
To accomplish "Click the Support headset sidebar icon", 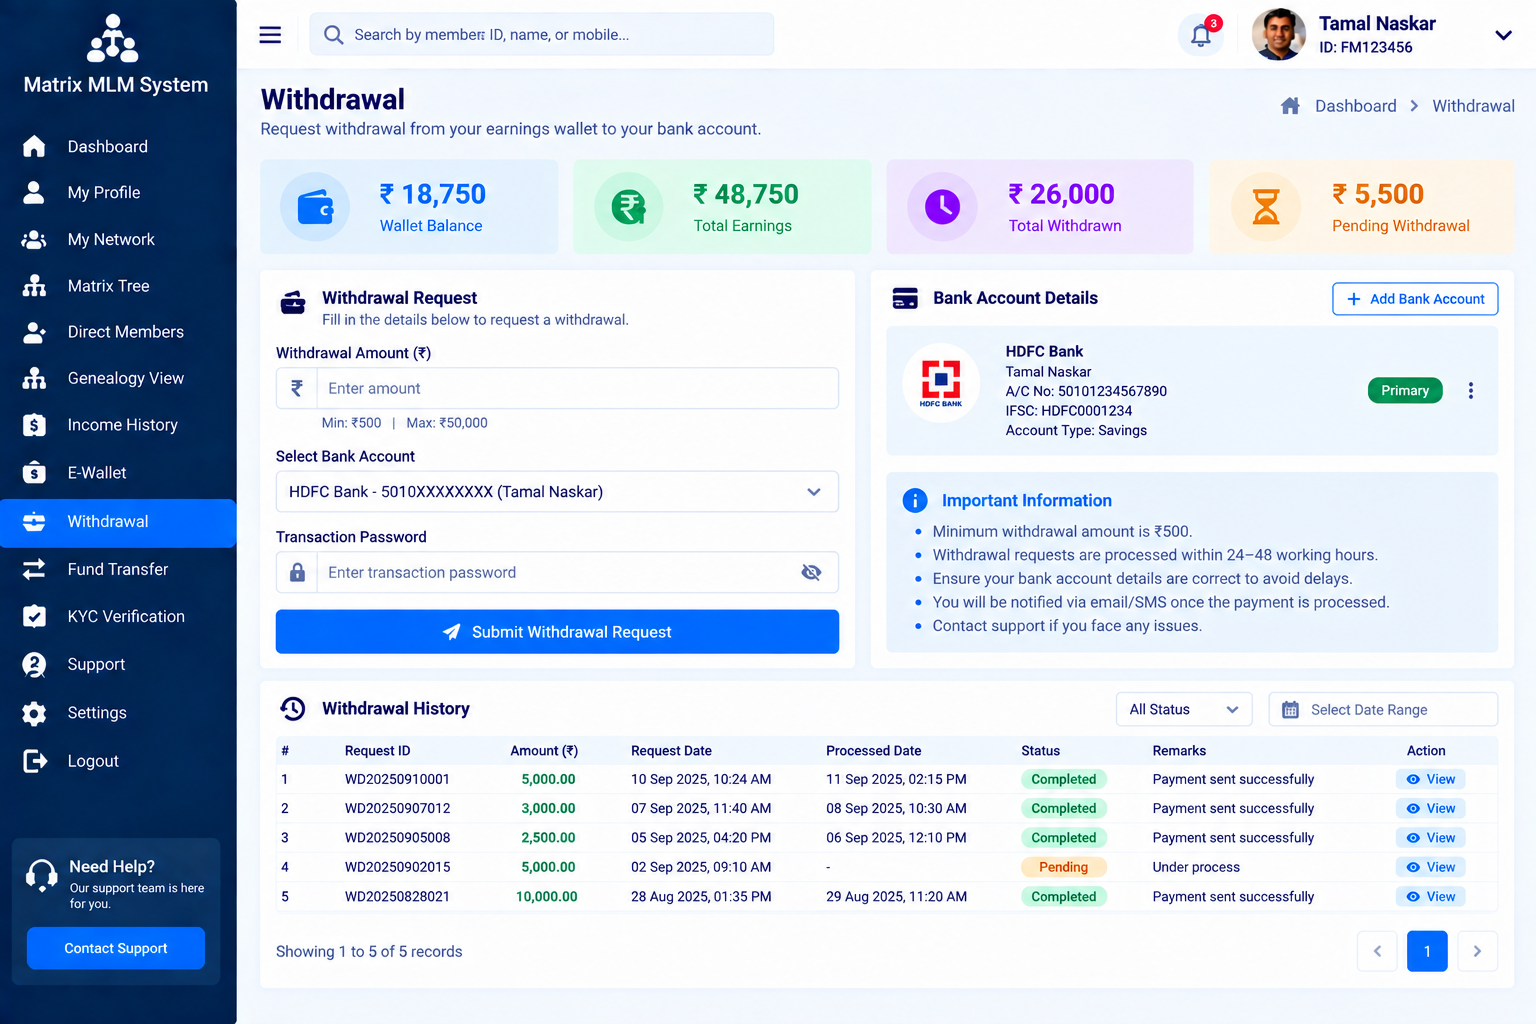I will tap(34, 664).
